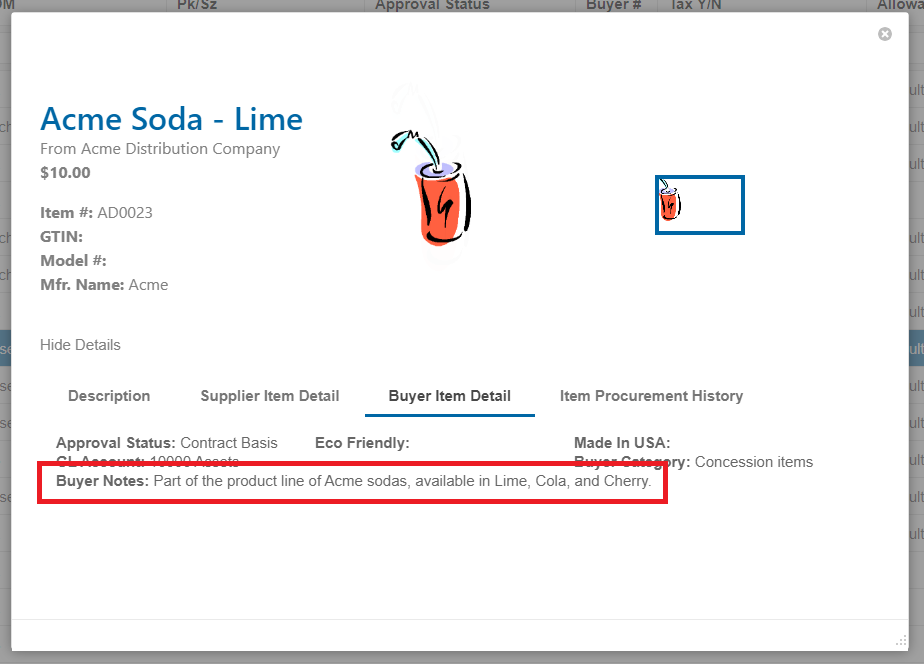Viewport: 924px width, 664px height.
Task: Open the Supplier Item Detail tab
Action: pyautogui.click(x=270, y=395)
